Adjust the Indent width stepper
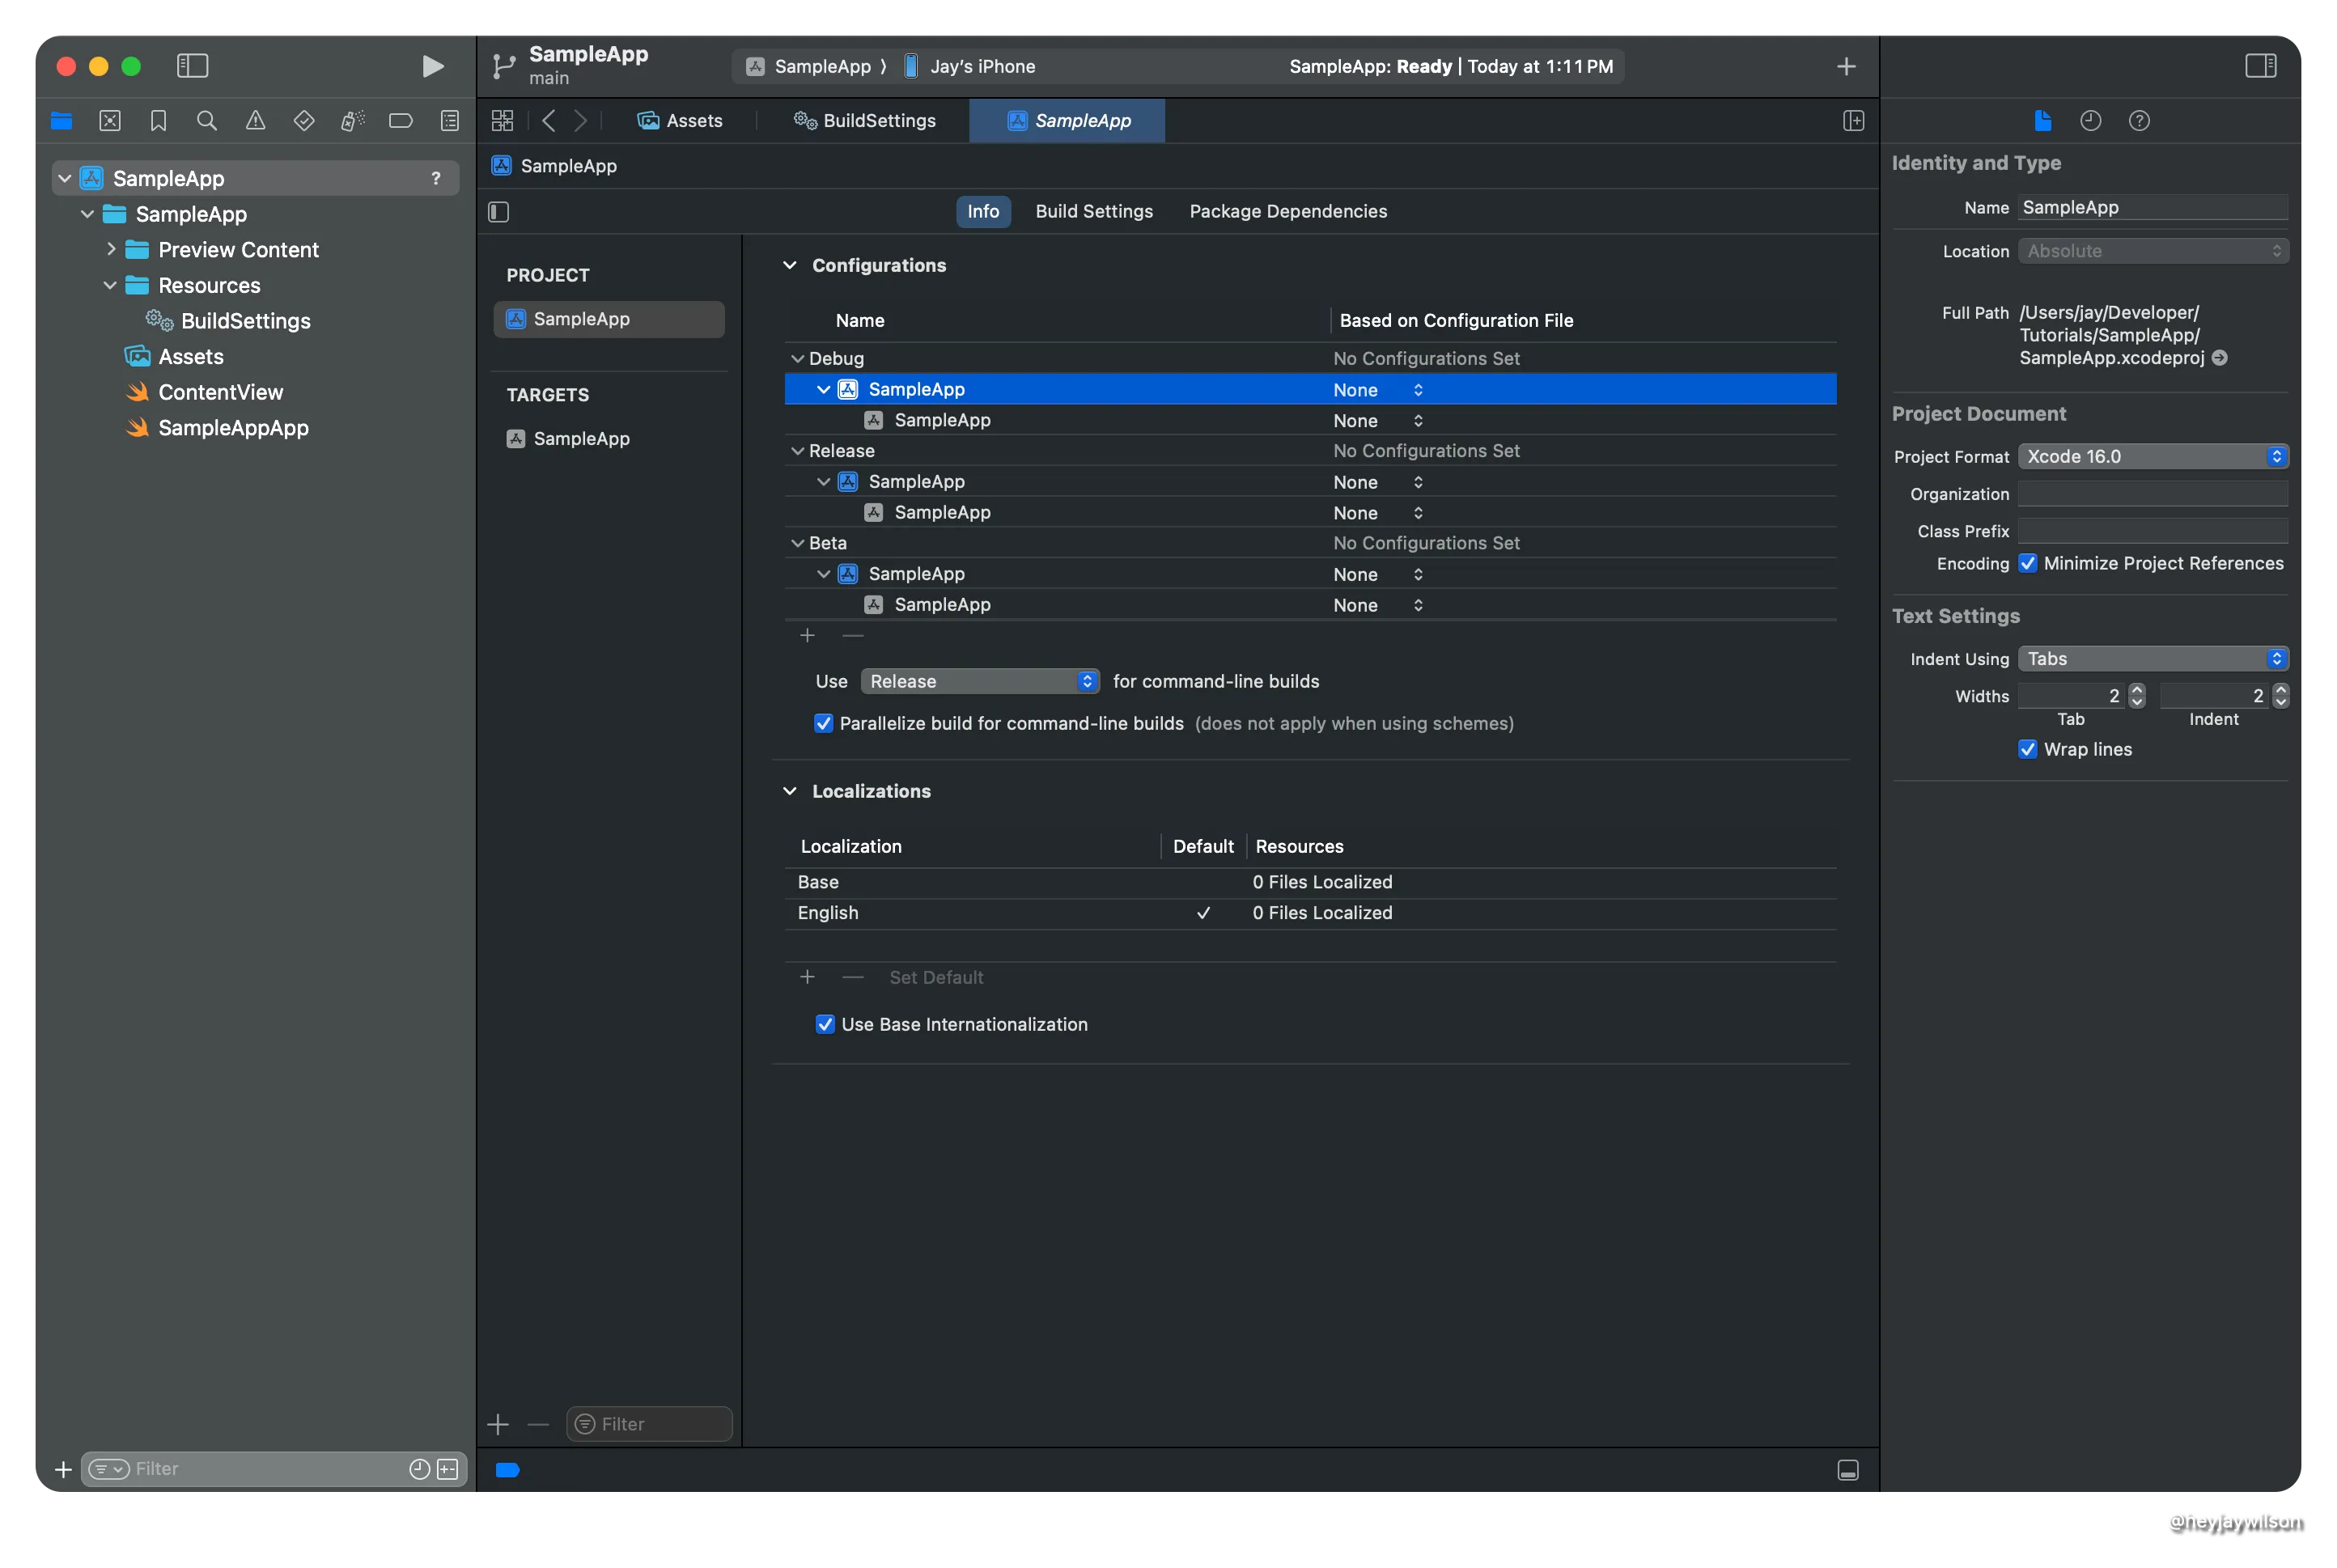The width and height of the screenshot is (2337, 1568). pyautogui.click(x=2281, y=695)
